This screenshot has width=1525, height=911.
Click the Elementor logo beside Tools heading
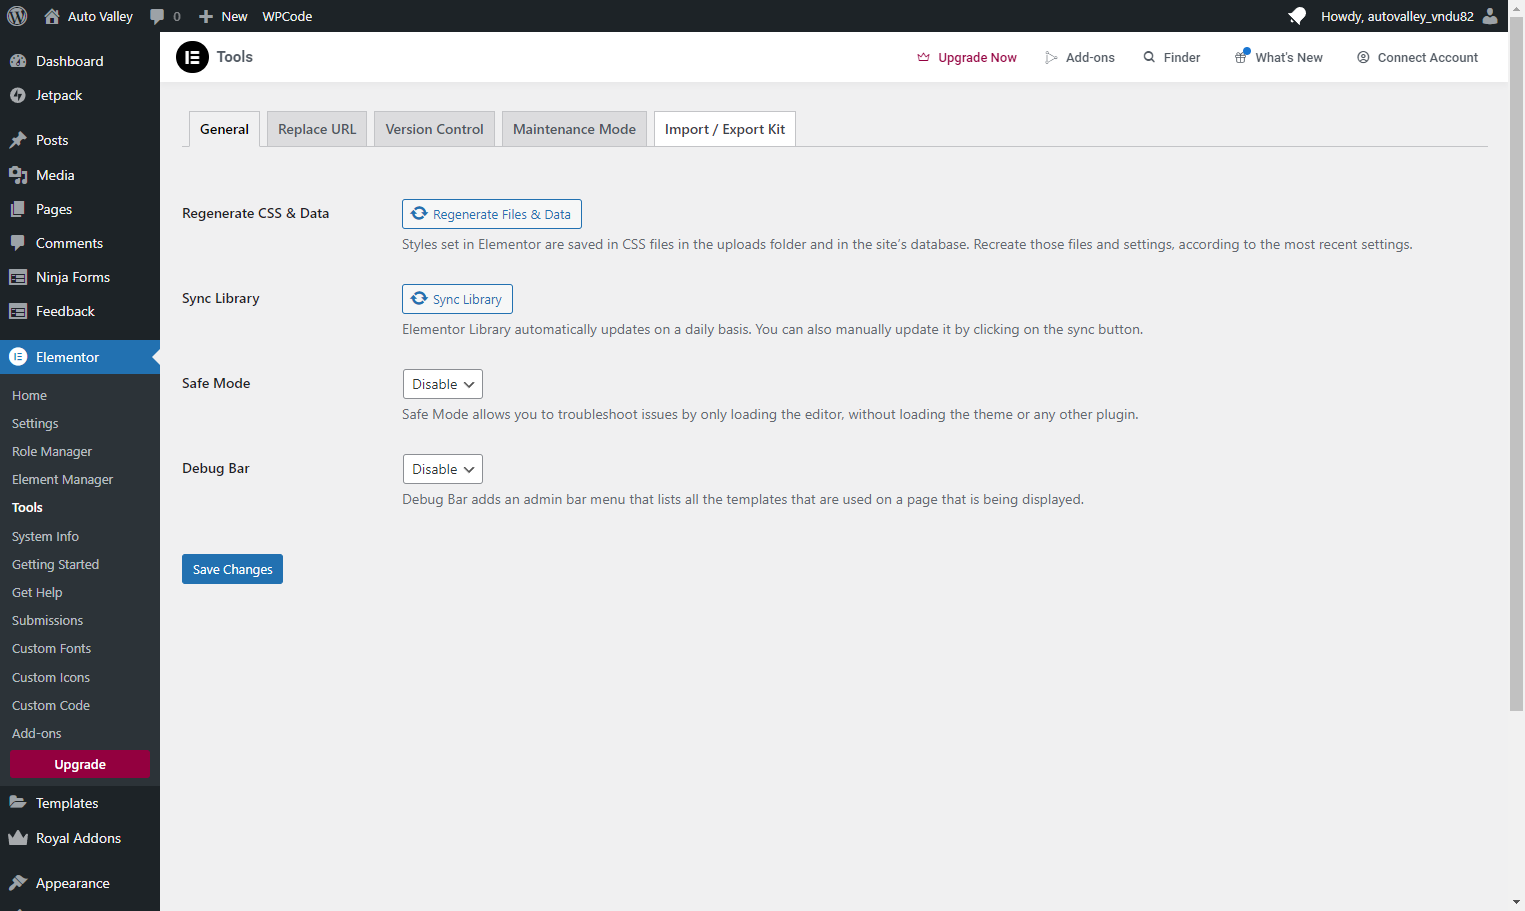(x=192, y=57)
